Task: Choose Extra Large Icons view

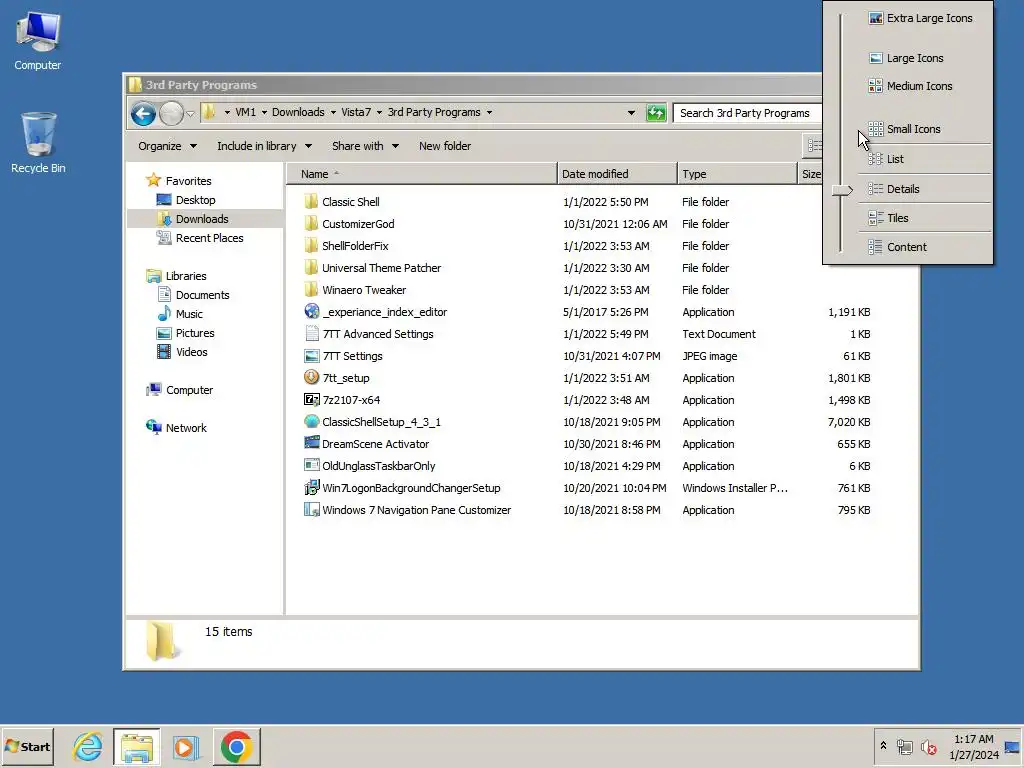Action: [921, 18]
